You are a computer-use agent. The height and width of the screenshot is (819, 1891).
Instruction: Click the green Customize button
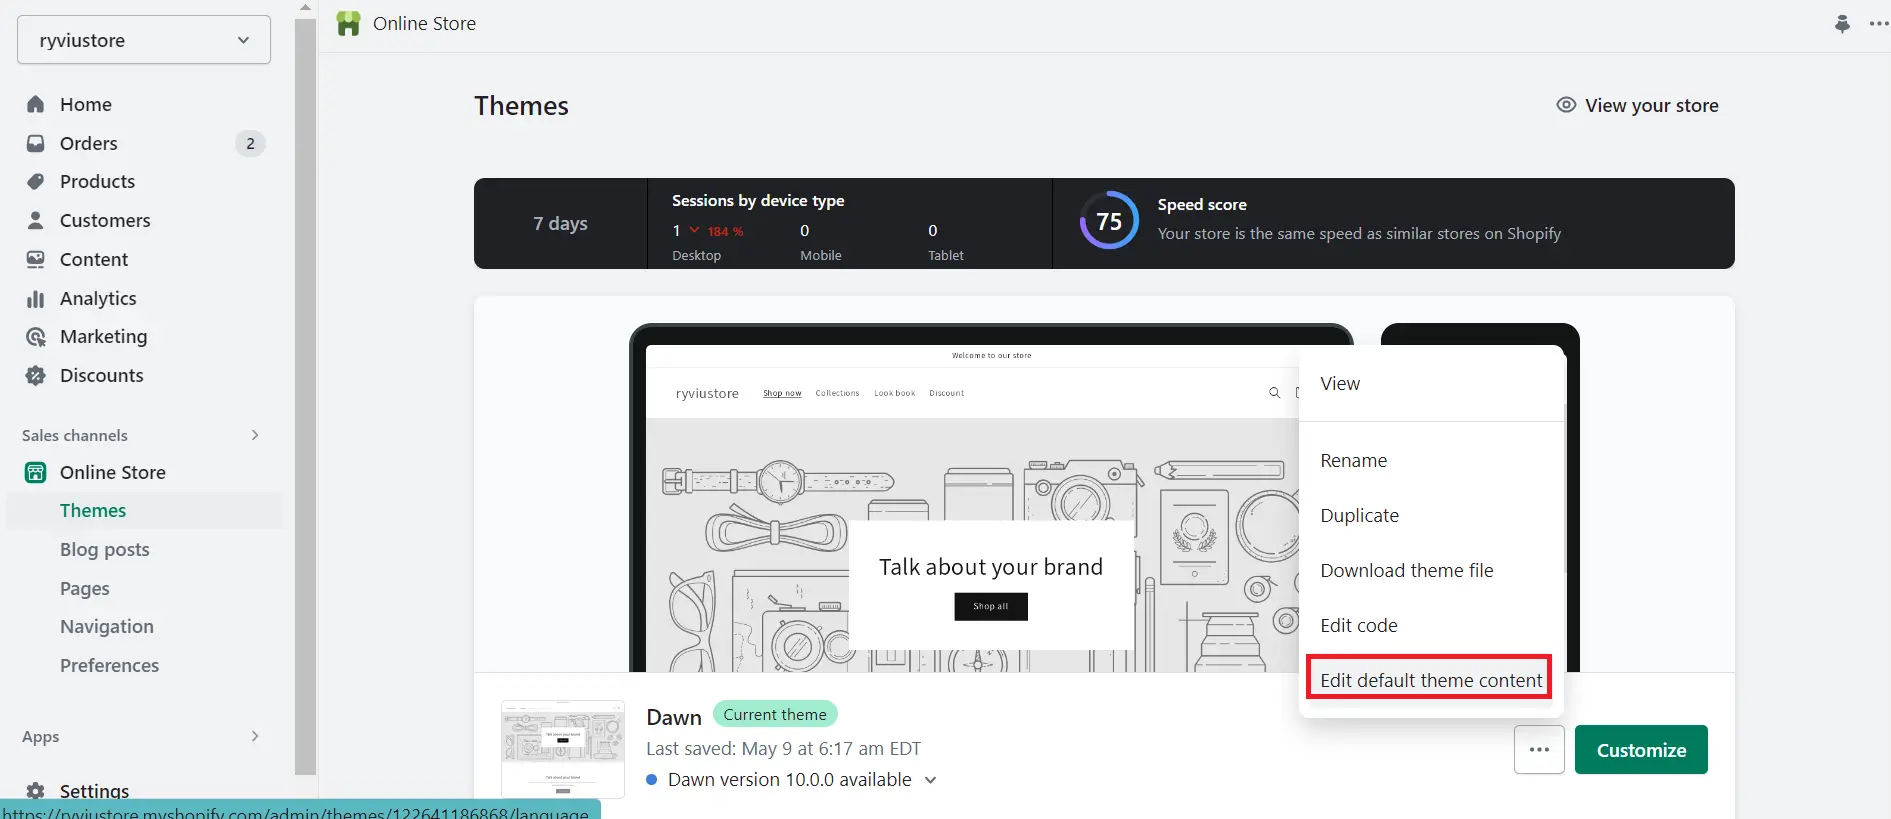[1641, 750]
